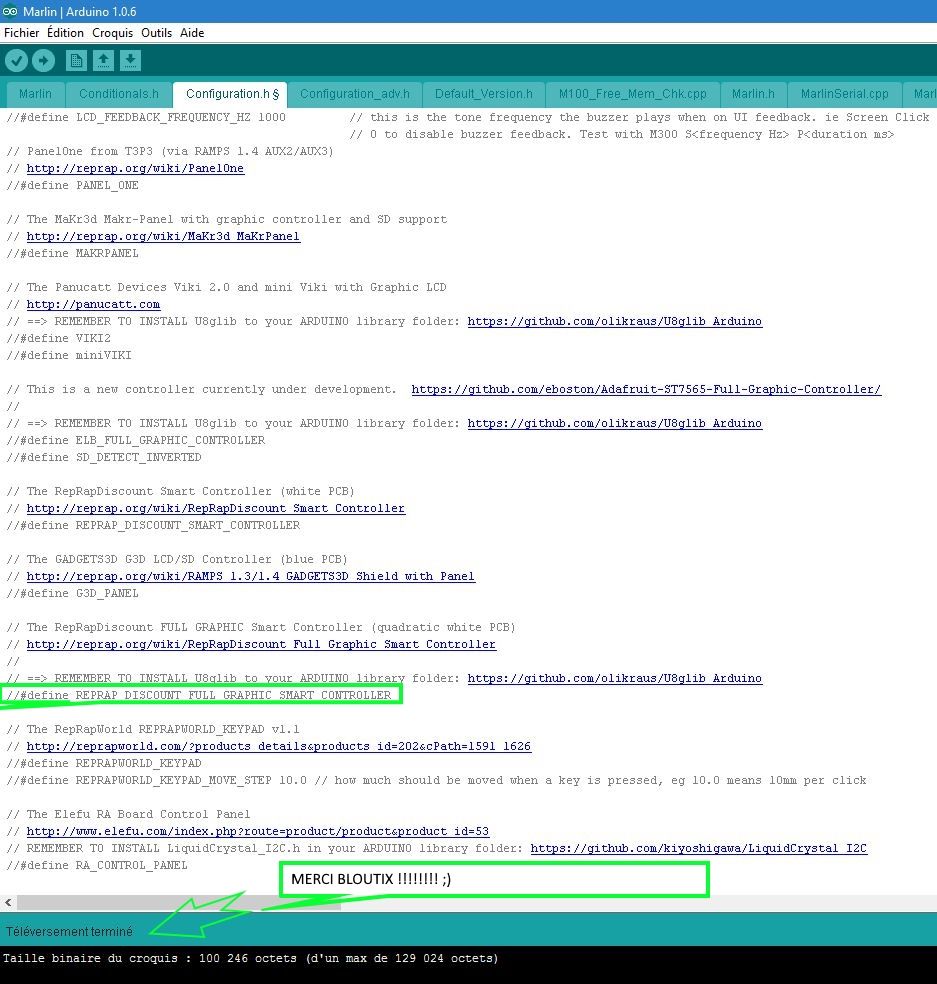The height and width of the screenshot is (984, 937).
Task: Click line //#define MAKRPANEL
Action: [72, 253]
